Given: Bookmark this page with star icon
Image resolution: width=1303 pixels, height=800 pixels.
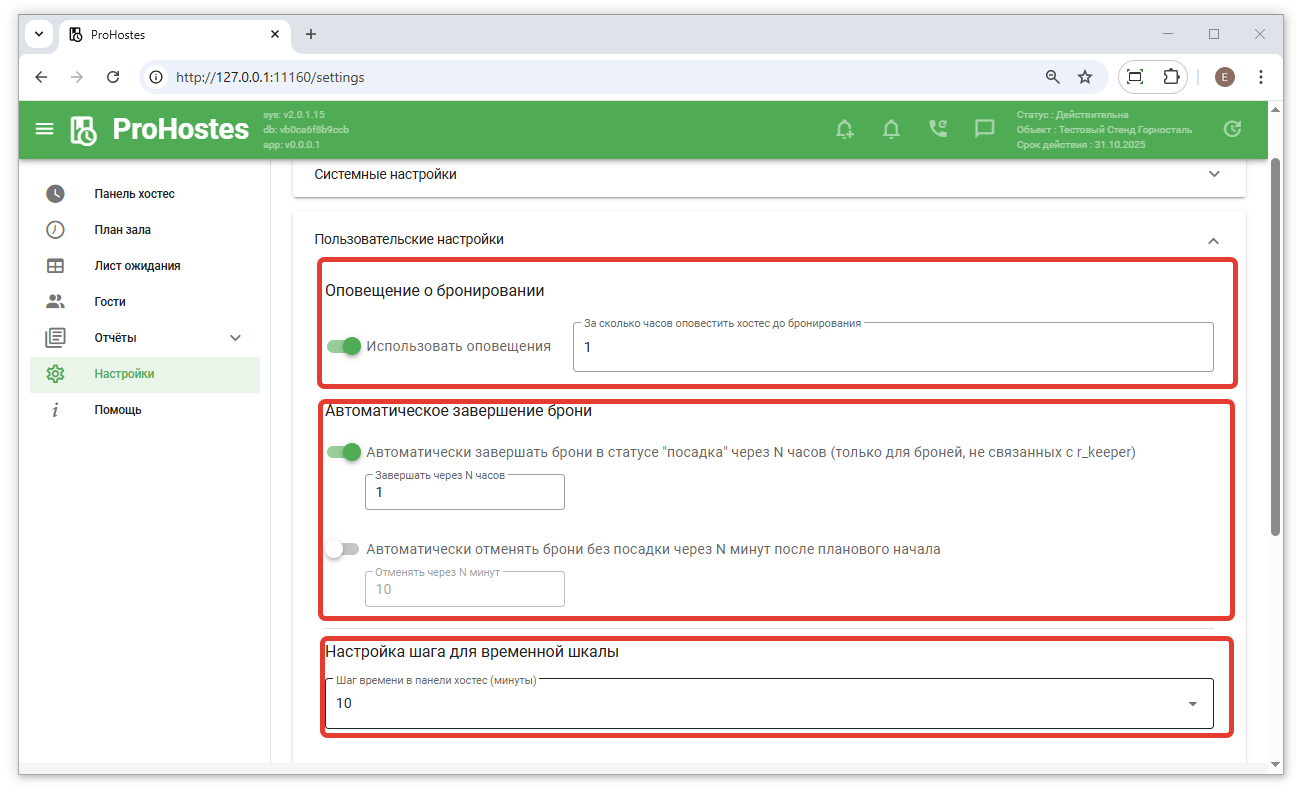Looking at the screenshot, I should click(x=1085, y=77).
